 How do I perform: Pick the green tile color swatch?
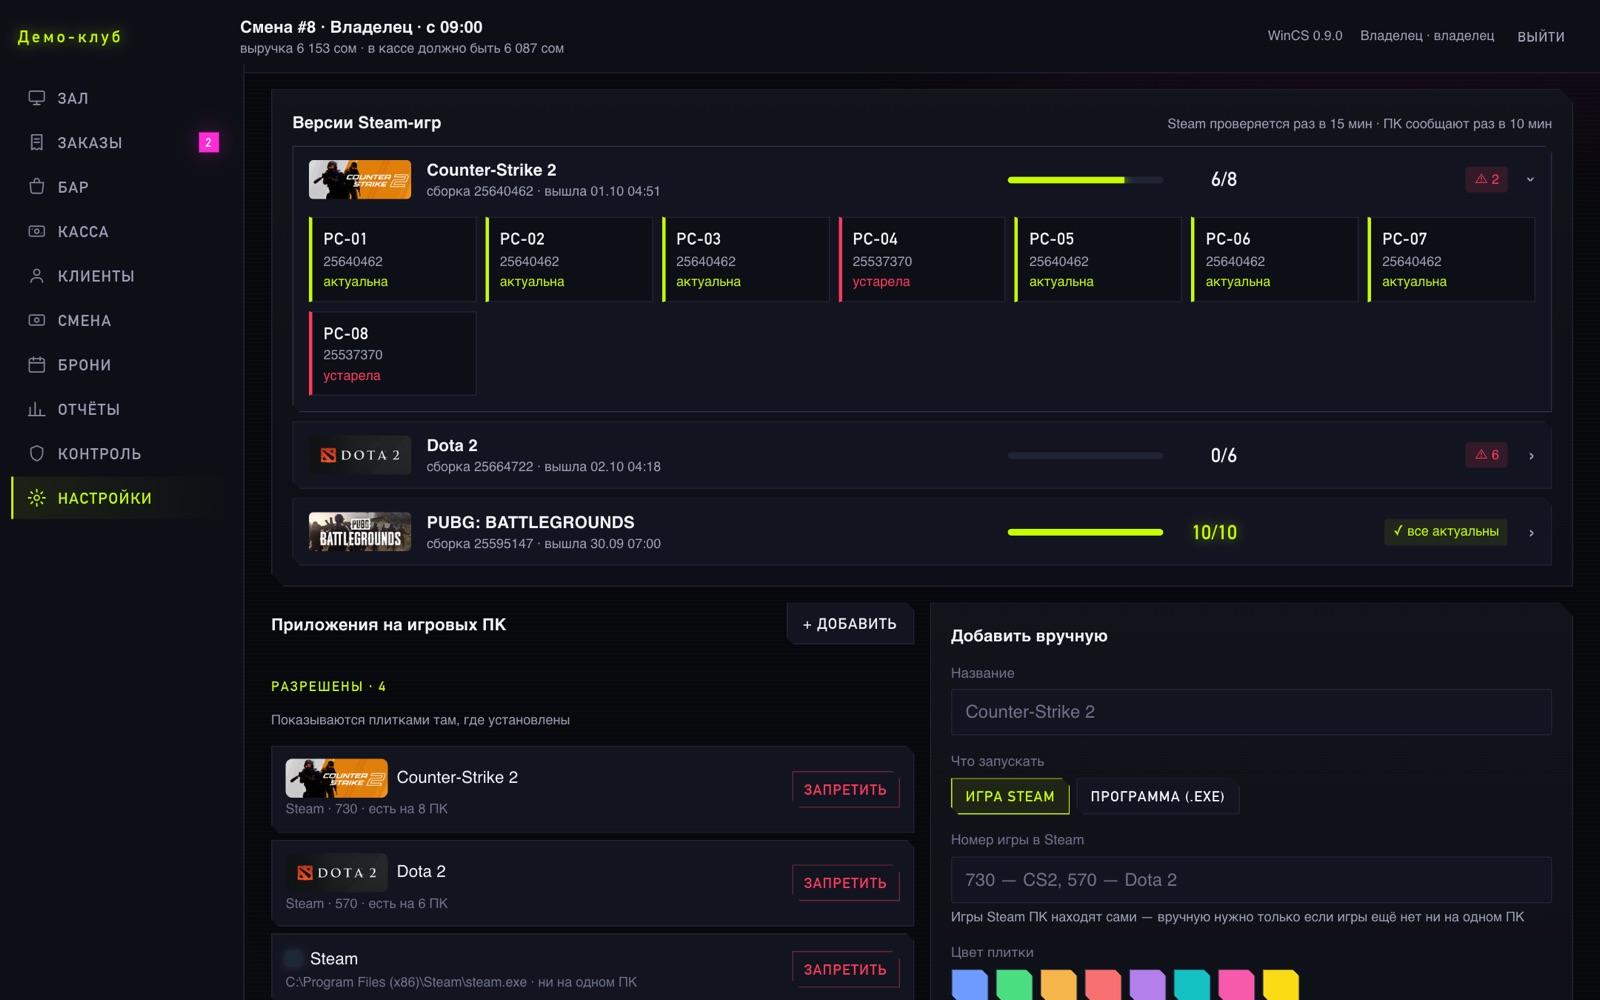(x=1014, y=985)
